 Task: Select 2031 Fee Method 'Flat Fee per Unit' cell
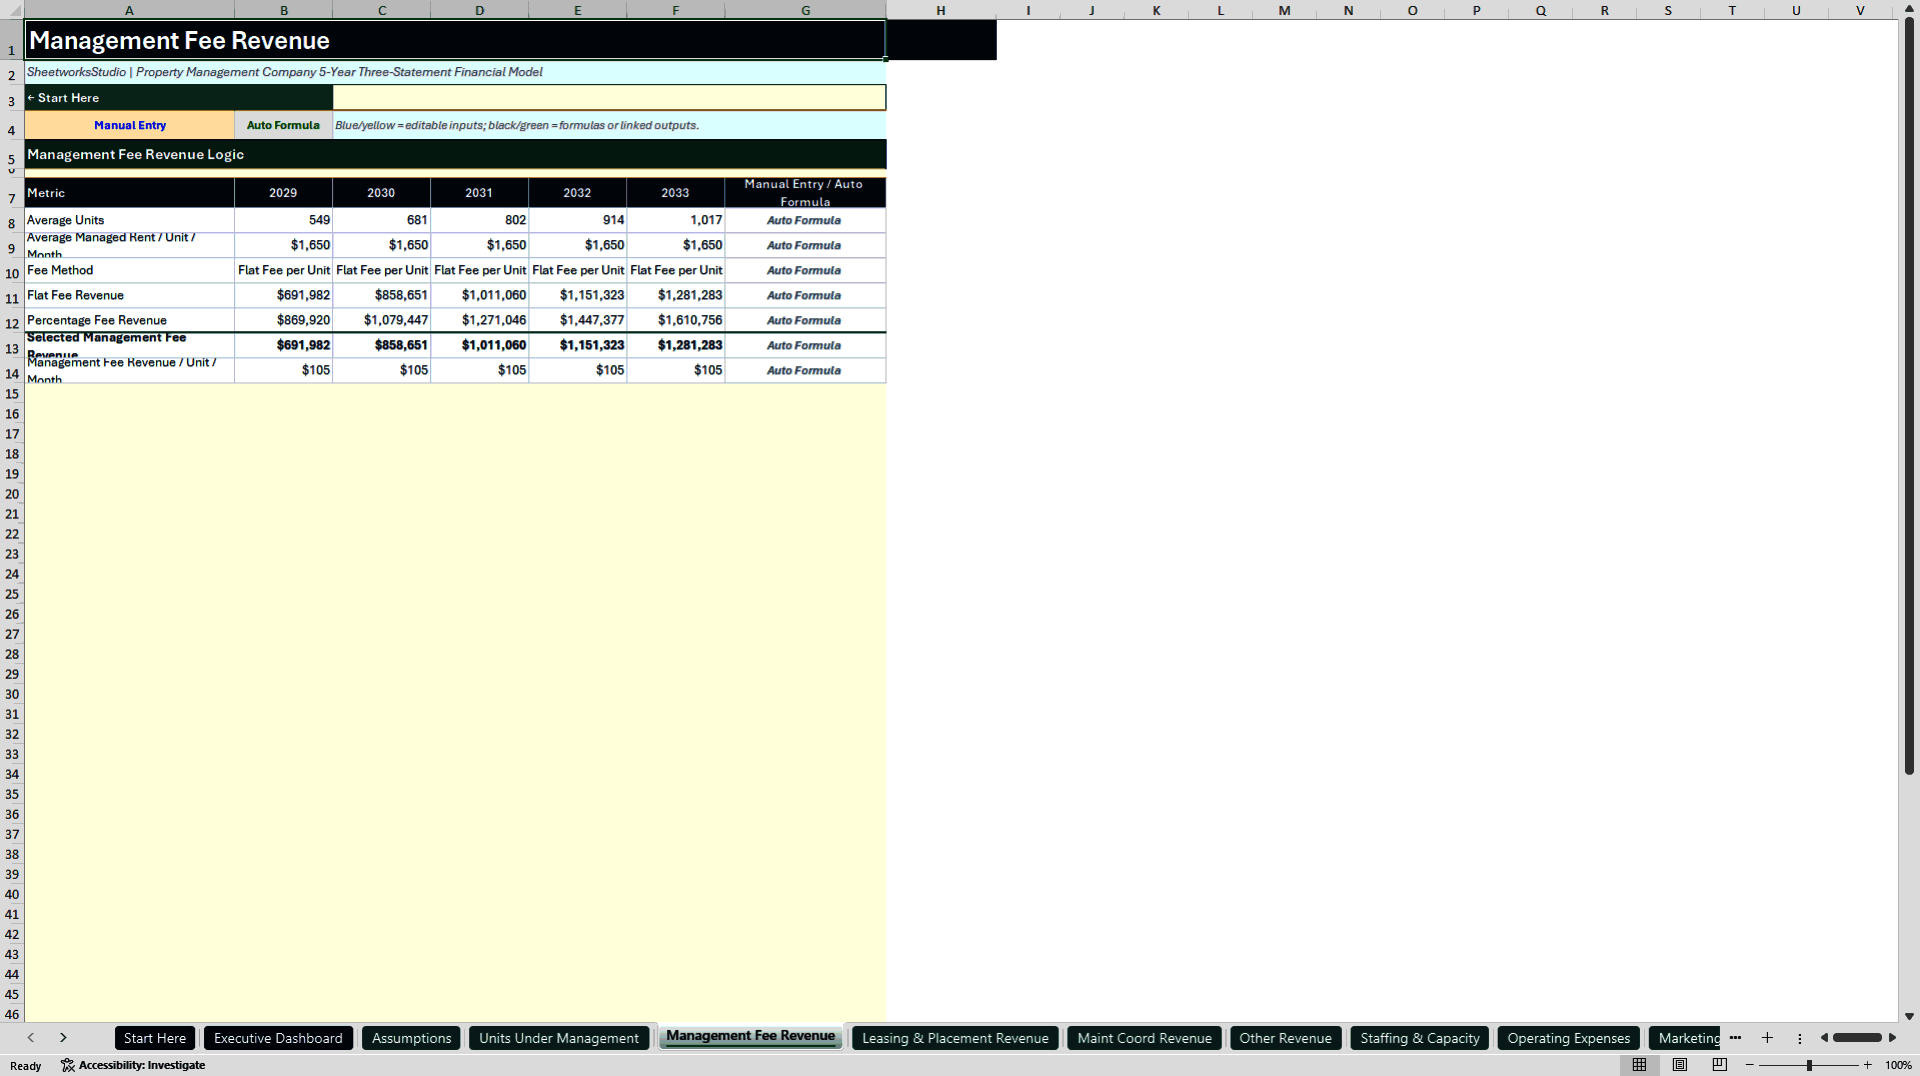[x=480, y=270]
